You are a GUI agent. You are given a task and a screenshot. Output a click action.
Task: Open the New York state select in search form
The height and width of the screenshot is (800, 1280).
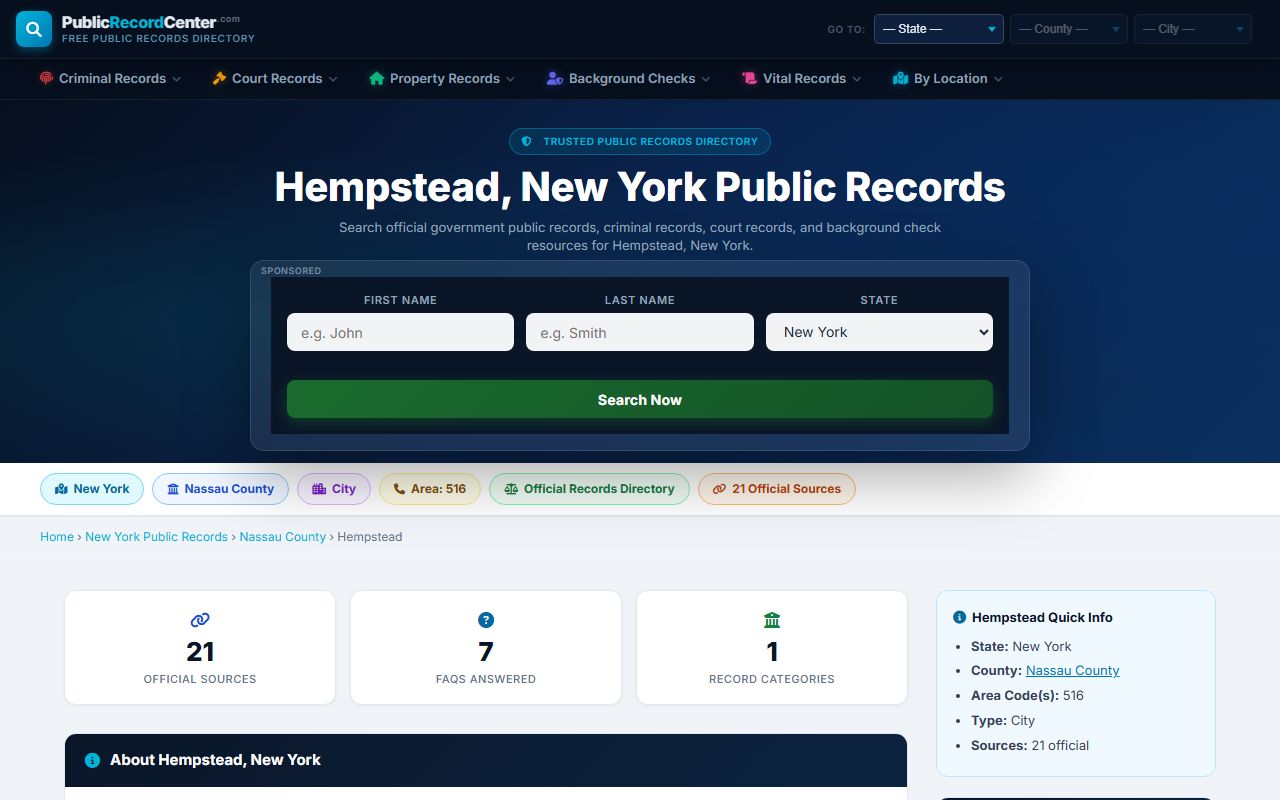point(879,332)
